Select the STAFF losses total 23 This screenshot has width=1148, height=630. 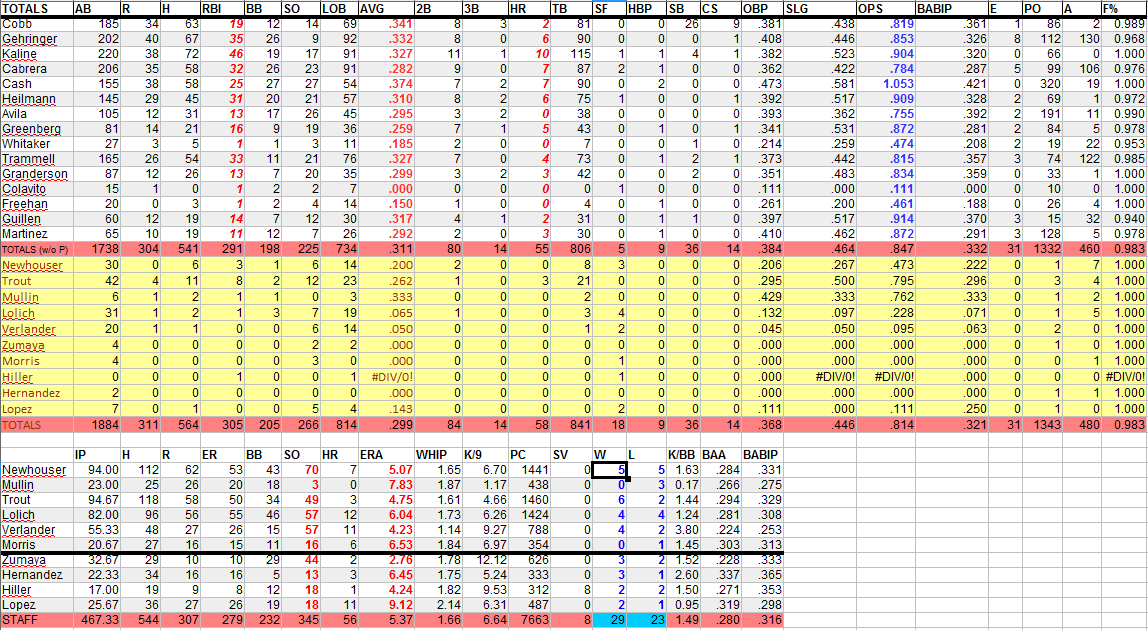tap(646, 620)
